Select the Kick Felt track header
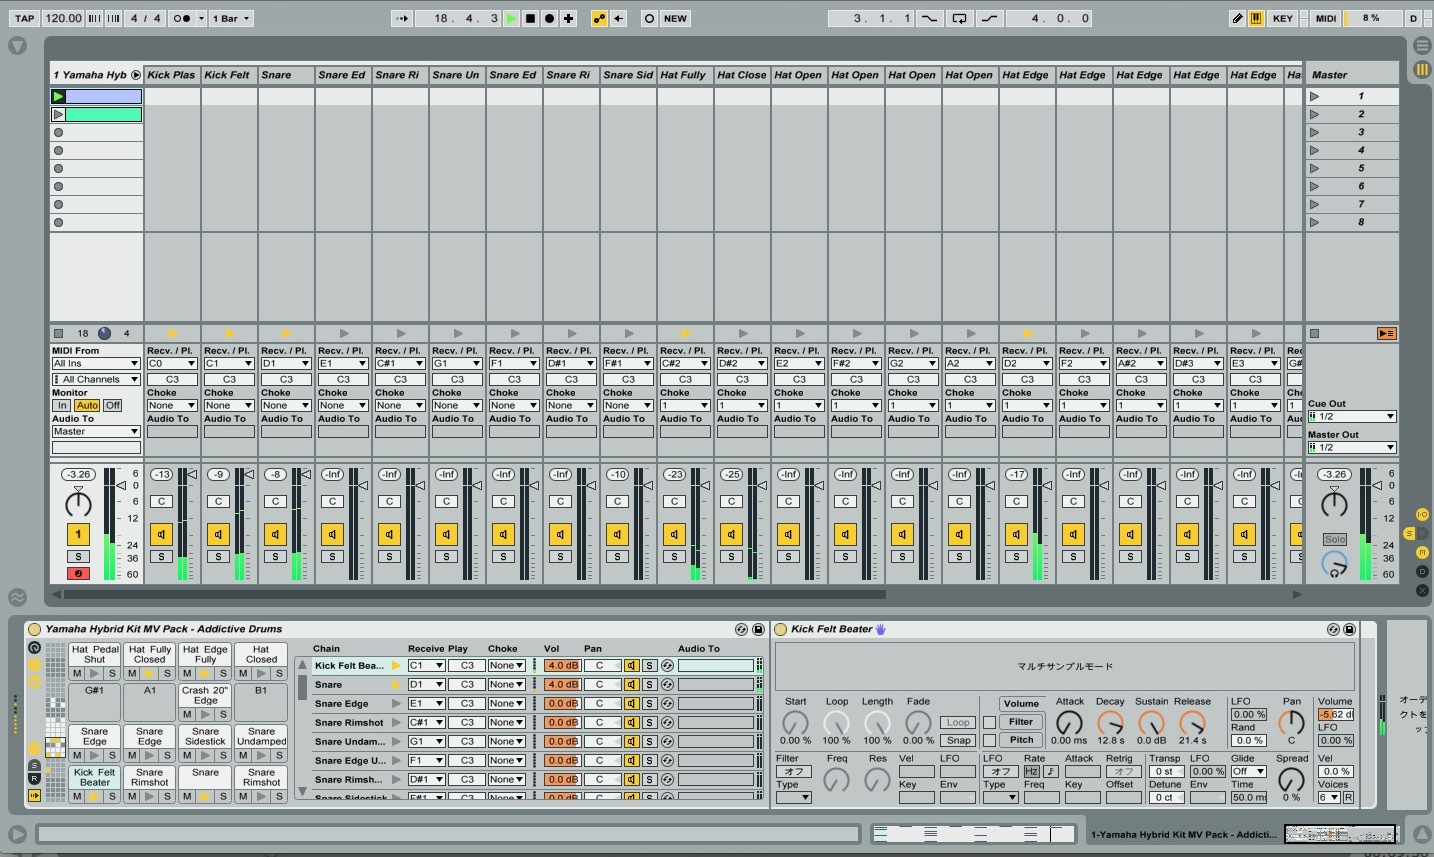 coord(228,75)
